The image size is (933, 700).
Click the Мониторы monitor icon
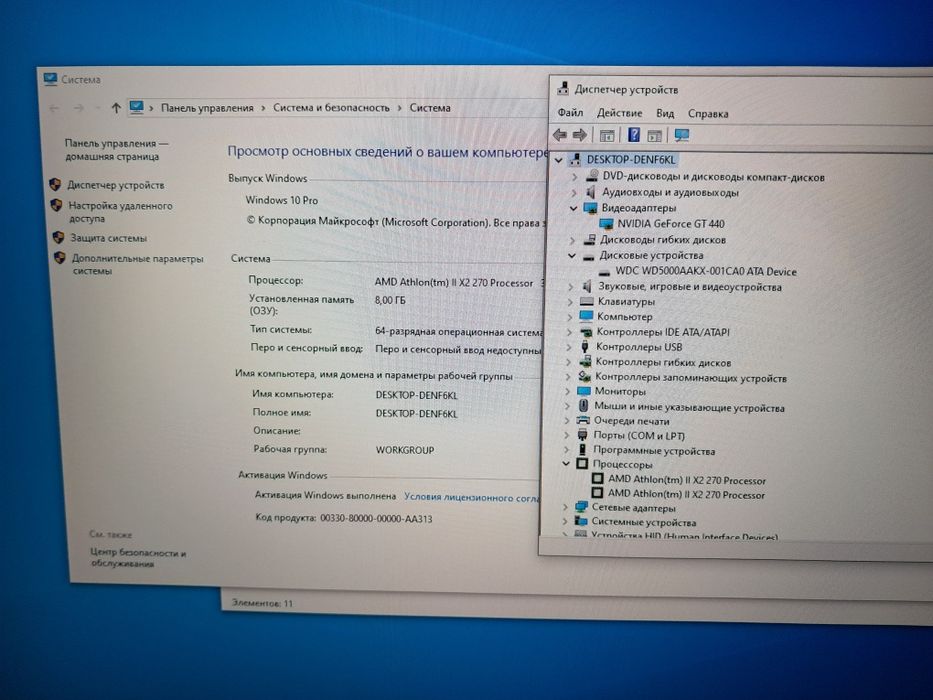coord(584,391)
